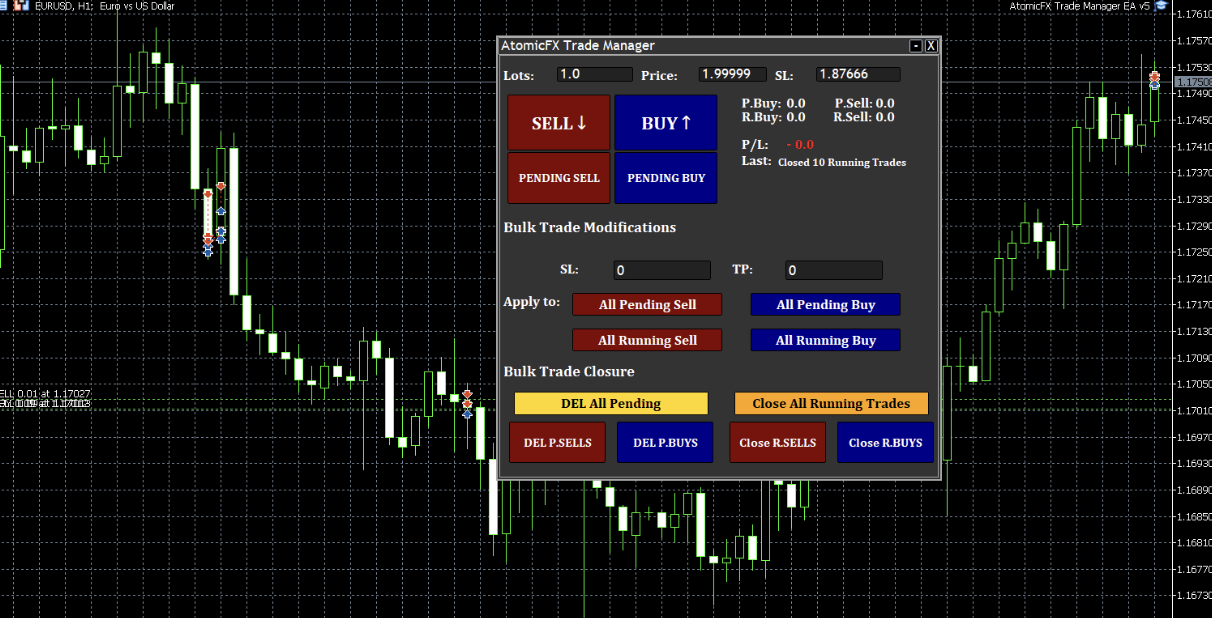Click the current price label on price axis
The image size is (1212, 618).
[1193, 82]
